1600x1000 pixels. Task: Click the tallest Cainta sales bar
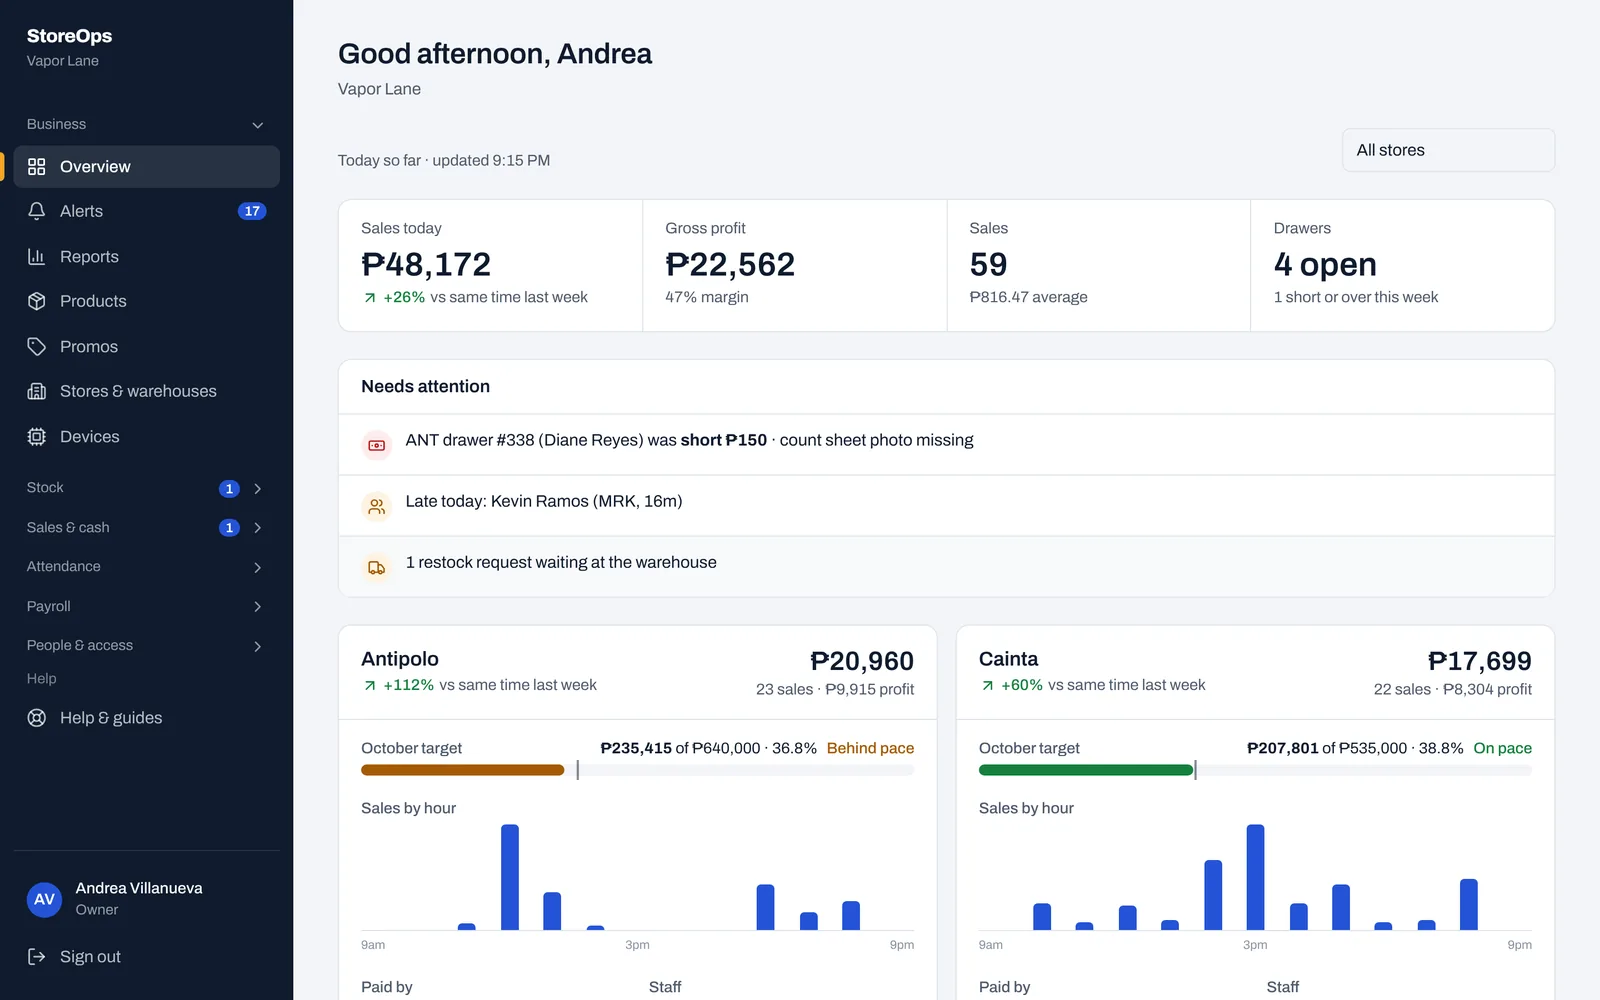1256,877
